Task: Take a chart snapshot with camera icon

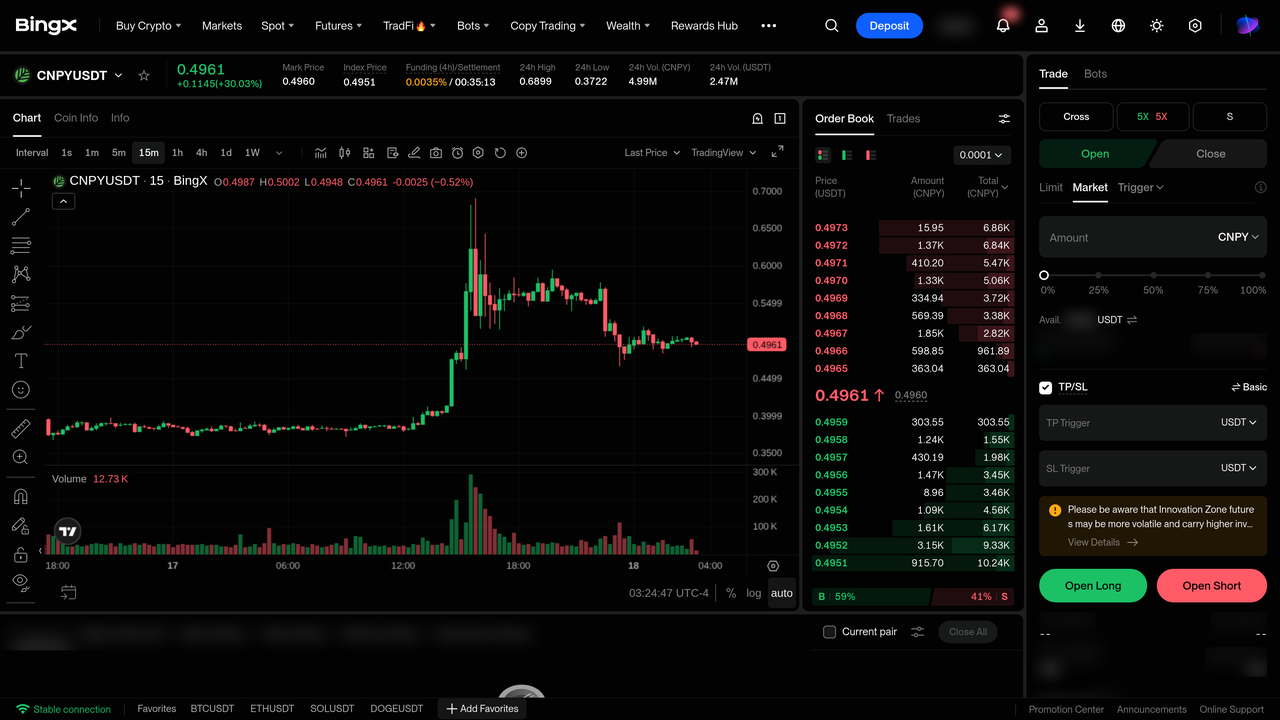Action: point(436,153)
